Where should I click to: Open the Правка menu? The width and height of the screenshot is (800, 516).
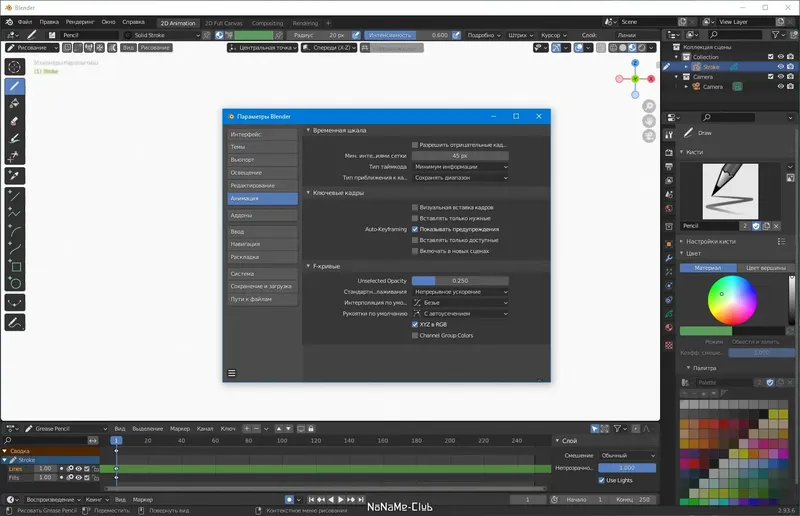(x=49, y=22)
